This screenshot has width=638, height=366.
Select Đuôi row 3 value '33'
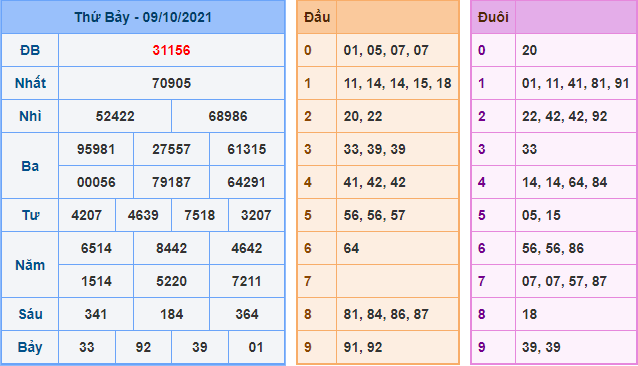[x=529, y=149]
